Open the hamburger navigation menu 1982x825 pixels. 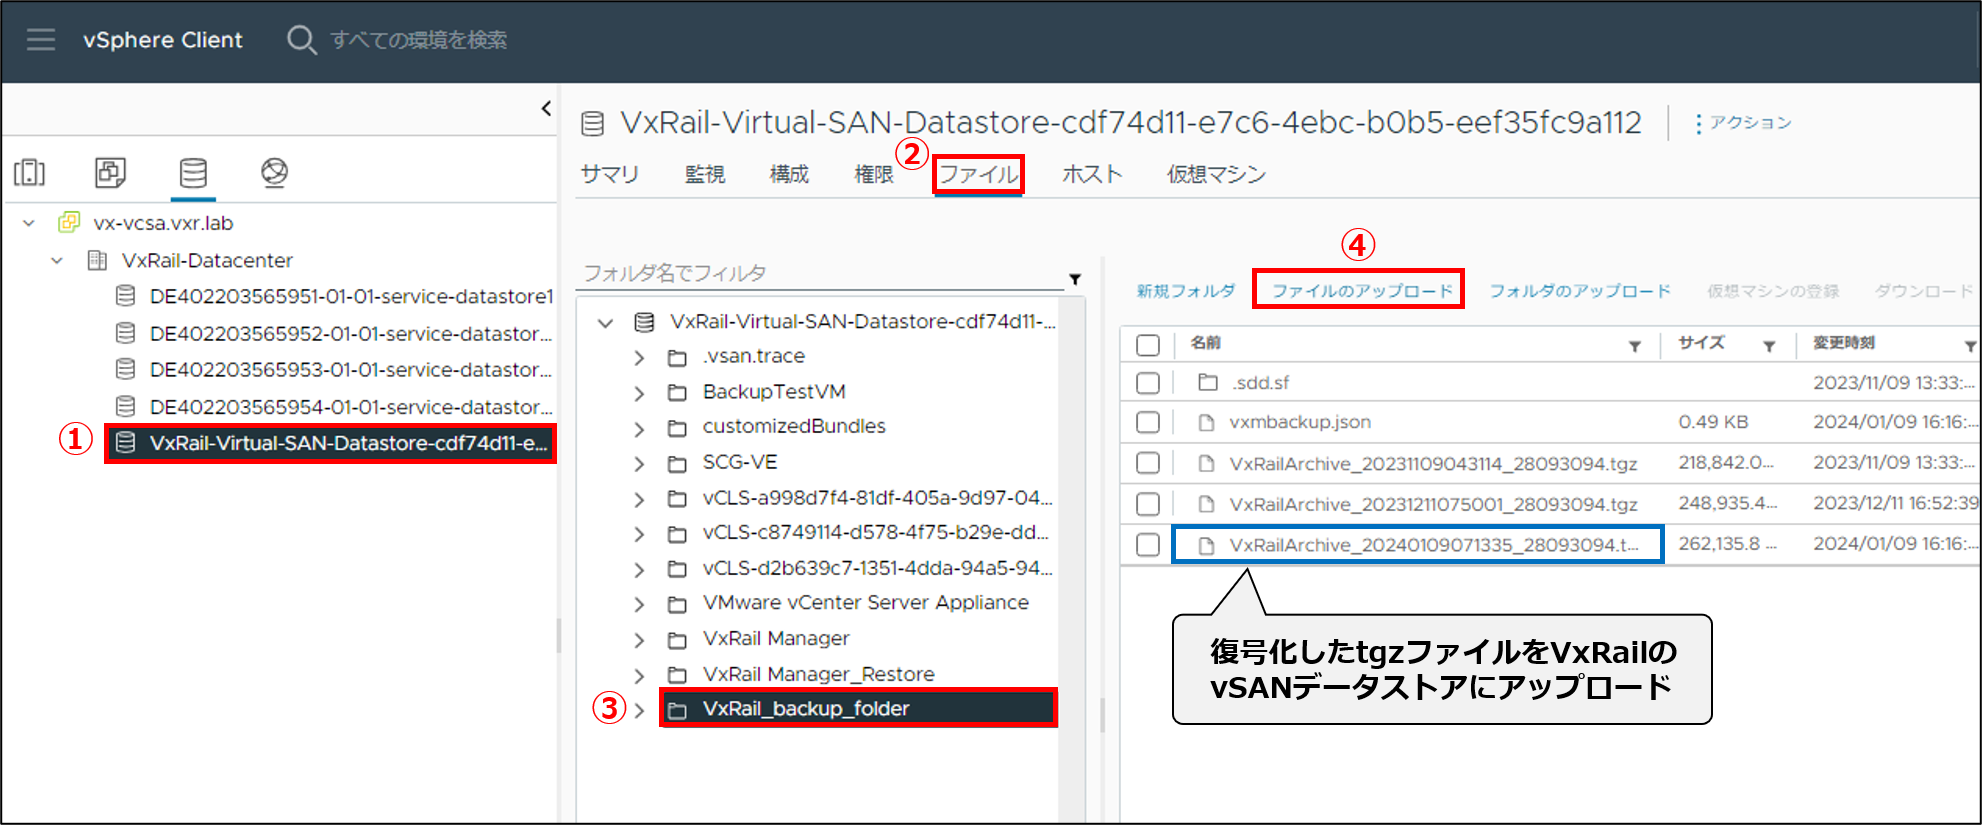pyautogui.click(x=41, y=40)
